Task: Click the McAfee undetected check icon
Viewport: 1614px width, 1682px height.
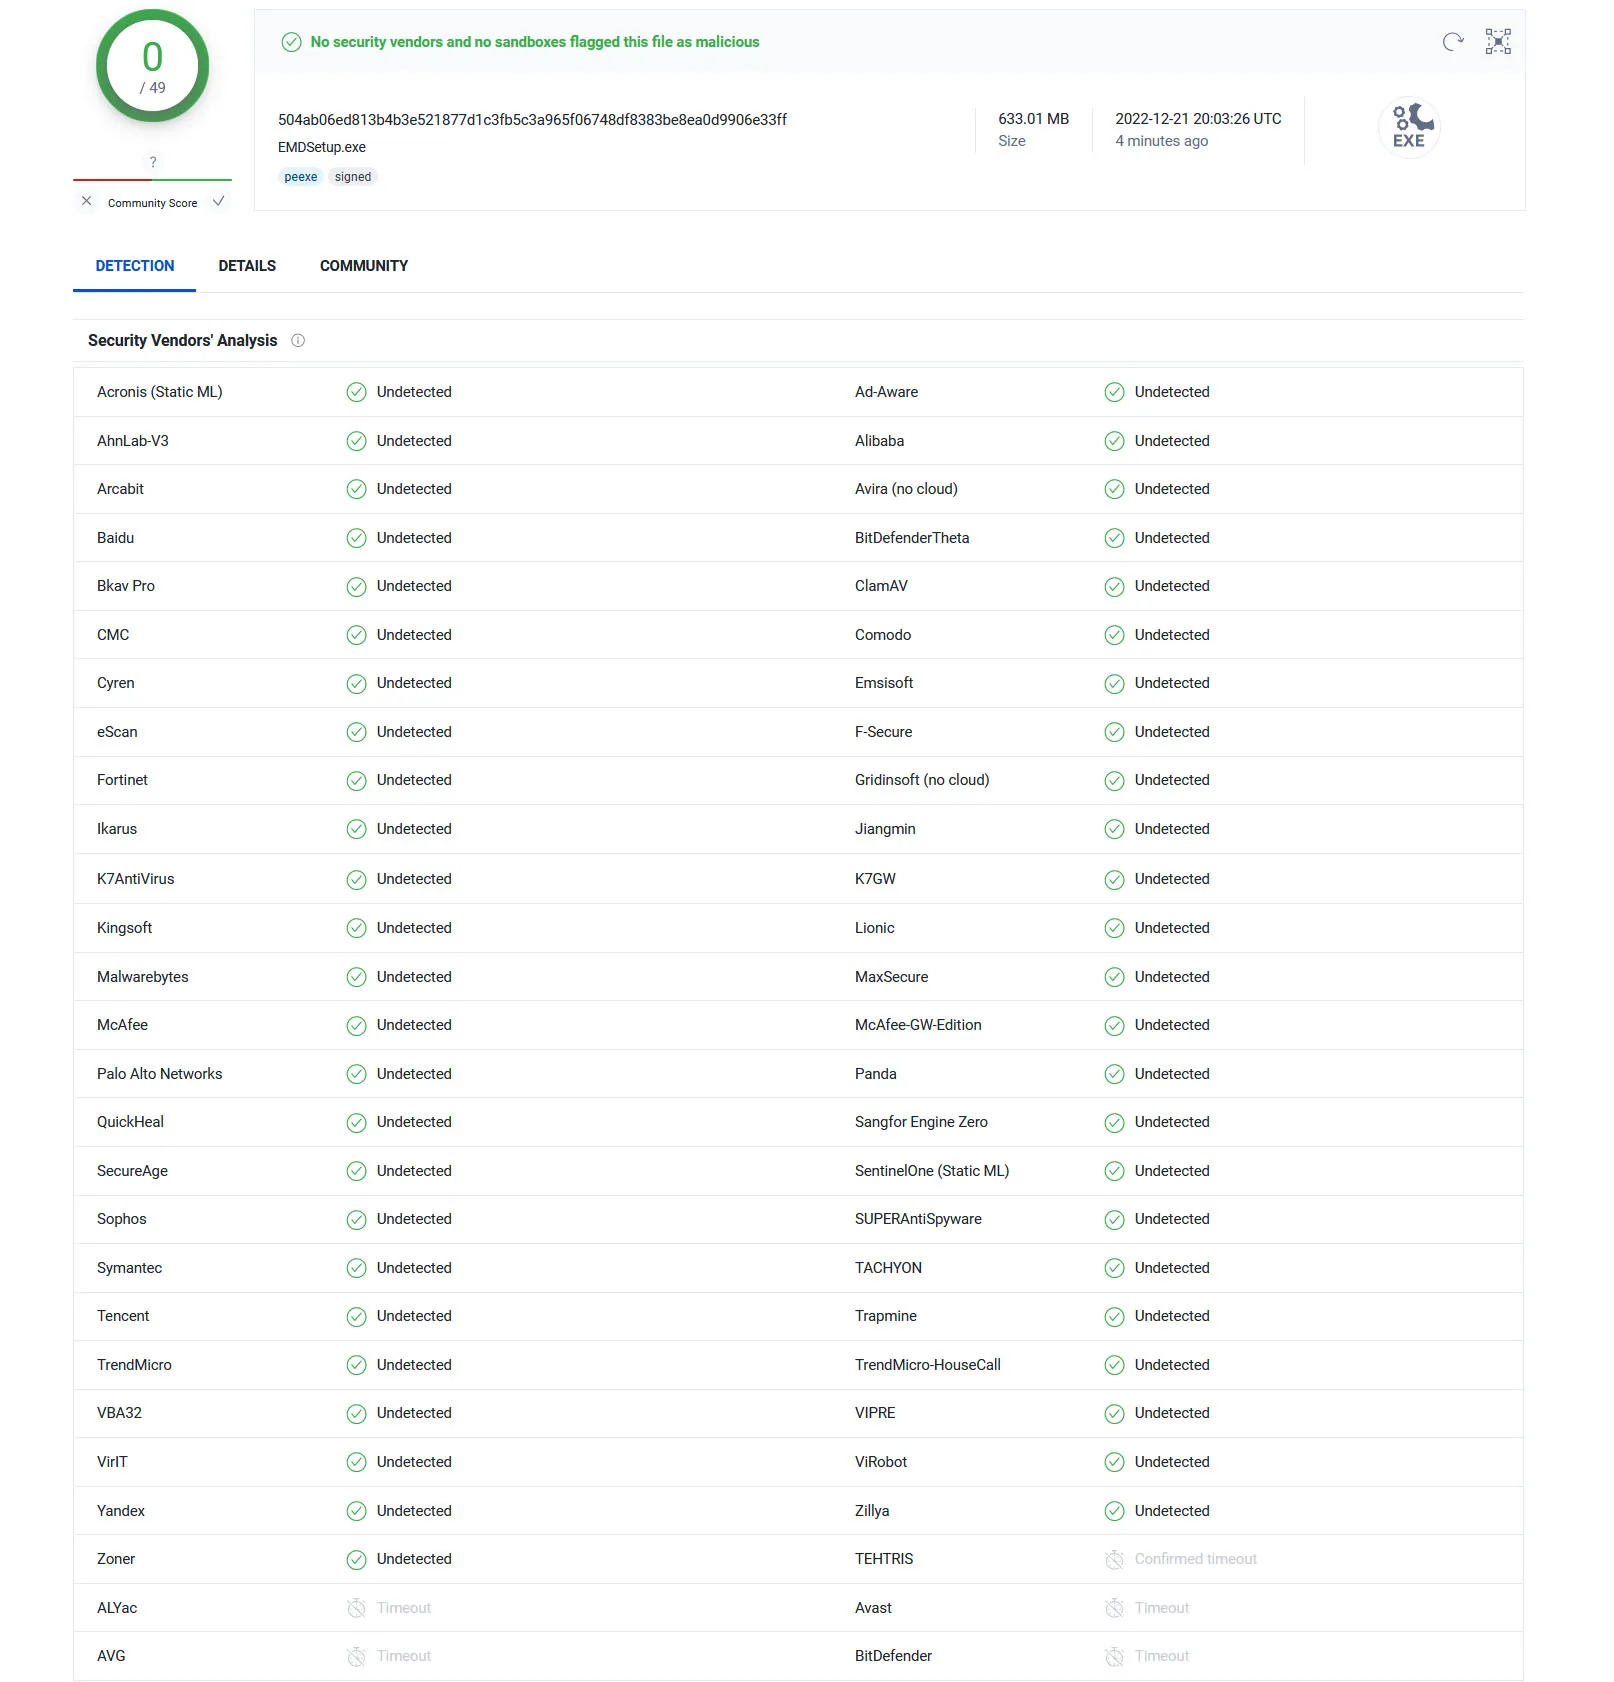Action: tap(356, 1025)
